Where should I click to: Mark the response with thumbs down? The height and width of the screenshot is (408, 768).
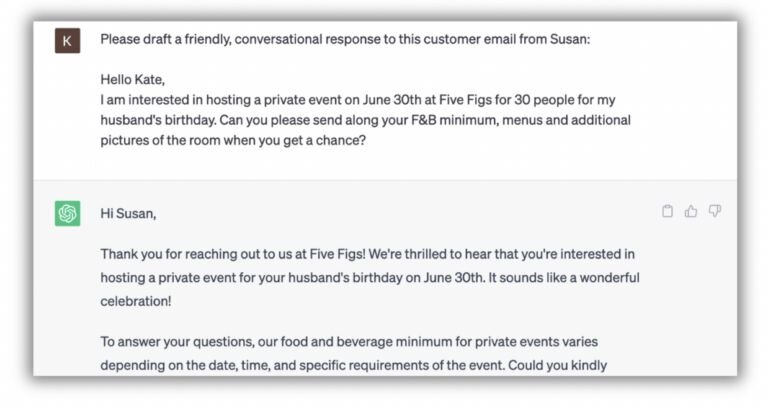point(714,212)
